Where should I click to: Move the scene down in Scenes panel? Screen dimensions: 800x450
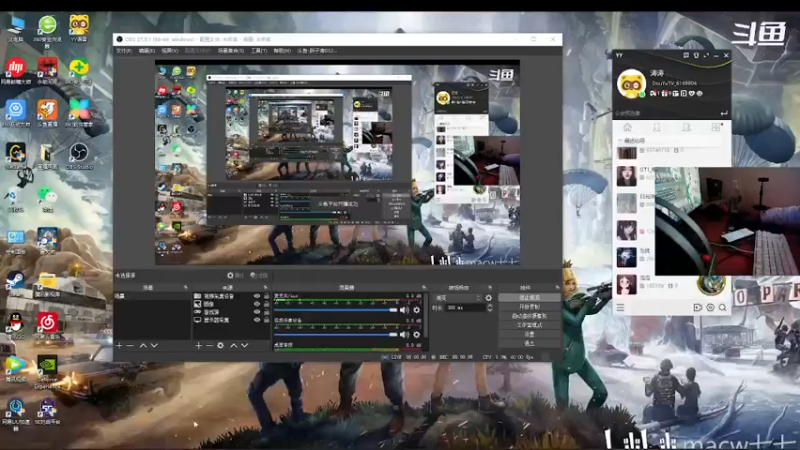(x=154, y=345)
